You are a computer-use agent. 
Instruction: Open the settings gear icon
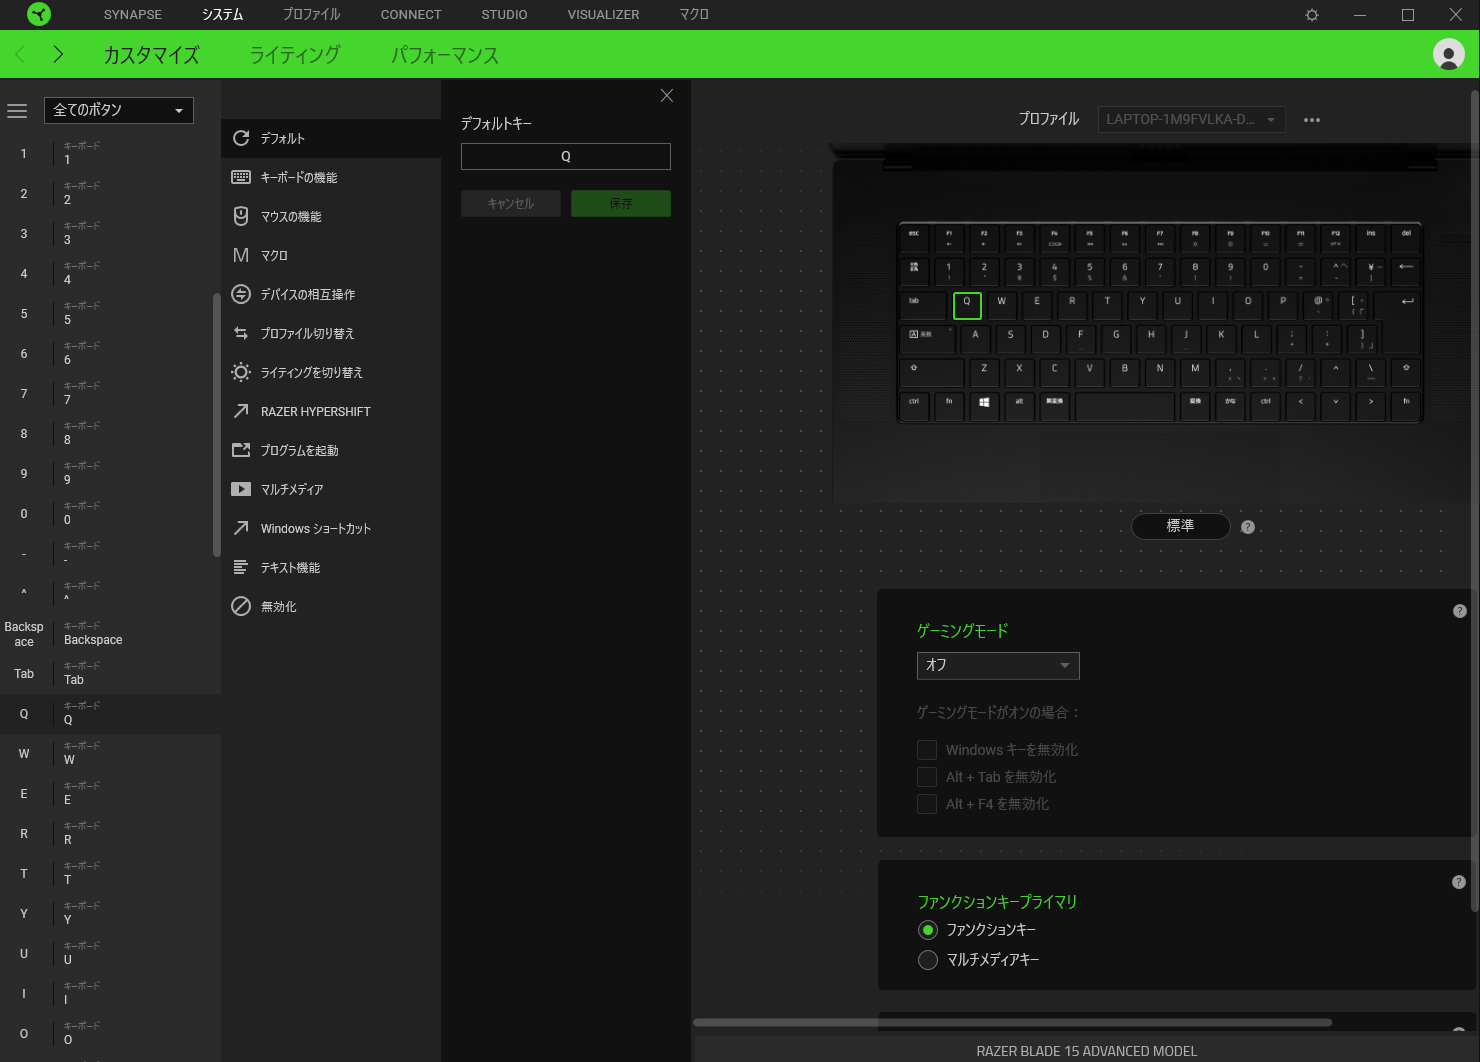click(x=1312, y=15)
